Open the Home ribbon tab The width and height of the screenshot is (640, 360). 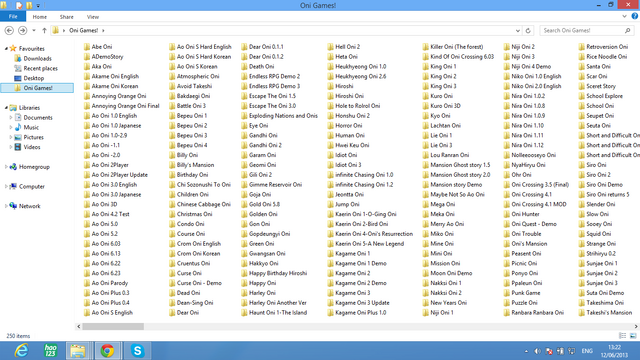[40, 17]
